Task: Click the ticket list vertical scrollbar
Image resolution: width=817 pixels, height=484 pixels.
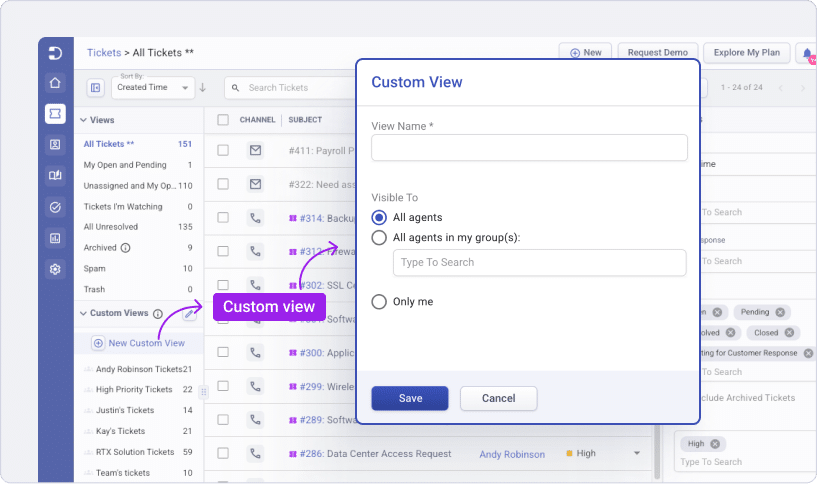Action: [657, 451]
